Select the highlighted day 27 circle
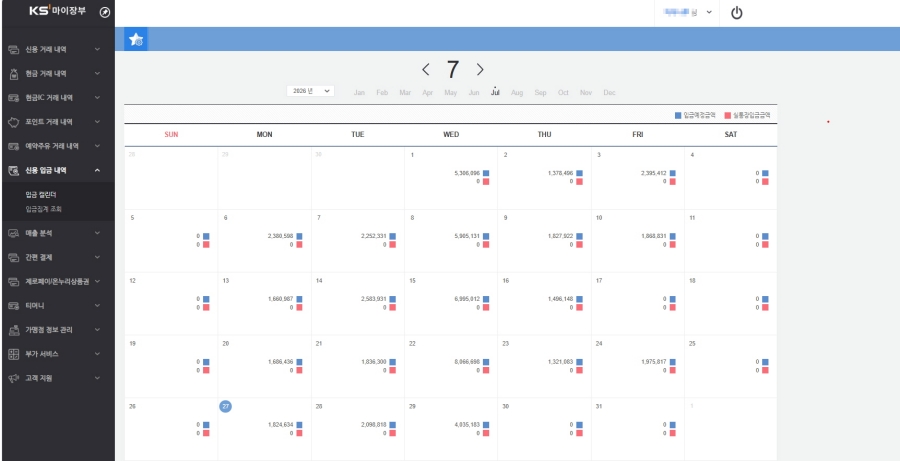This screenshot has width=900, height=461. coord(226,406)
